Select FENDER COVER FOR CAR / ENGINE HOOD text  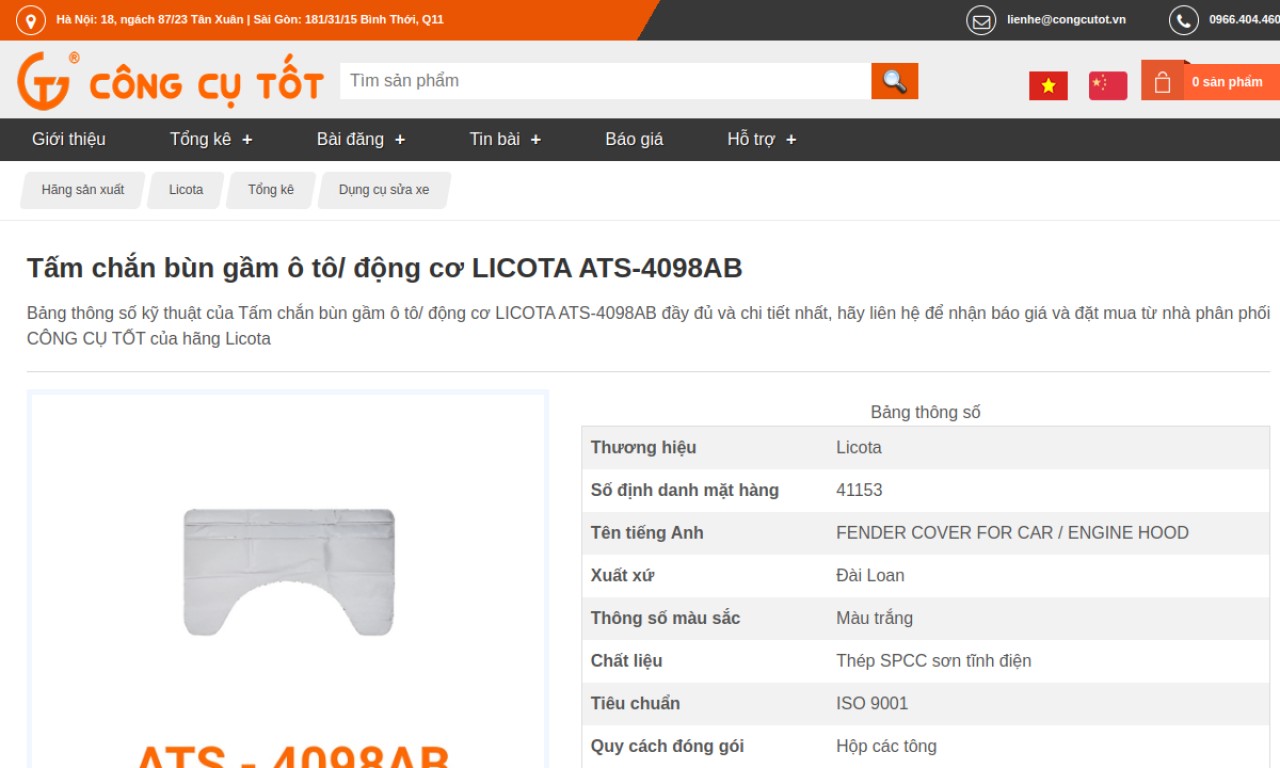[x=1012, y=533]
